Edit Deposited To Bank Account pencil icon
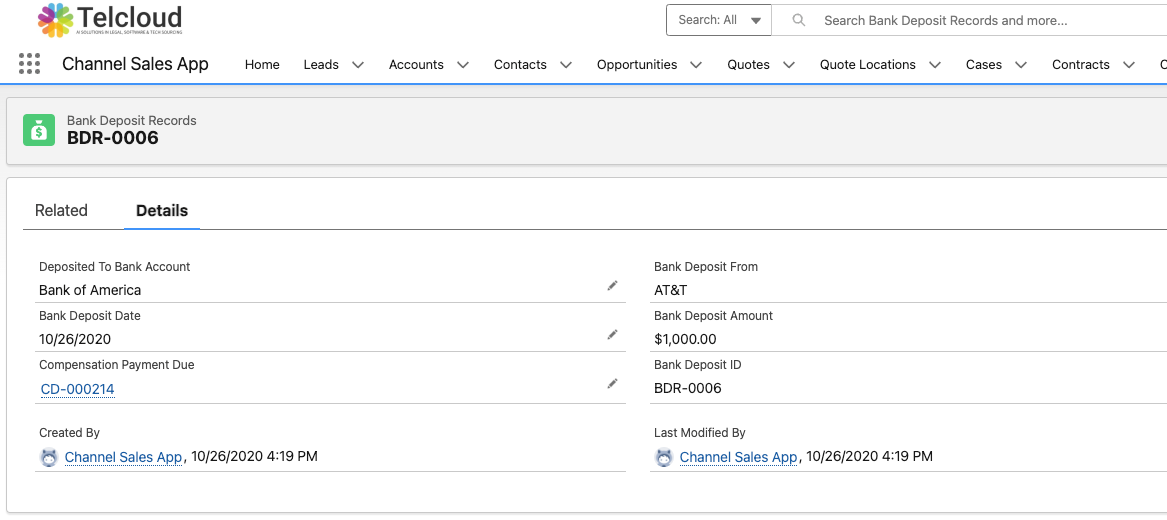Image resolution: width=1167 pixels, height=520 pixels. 613,286
